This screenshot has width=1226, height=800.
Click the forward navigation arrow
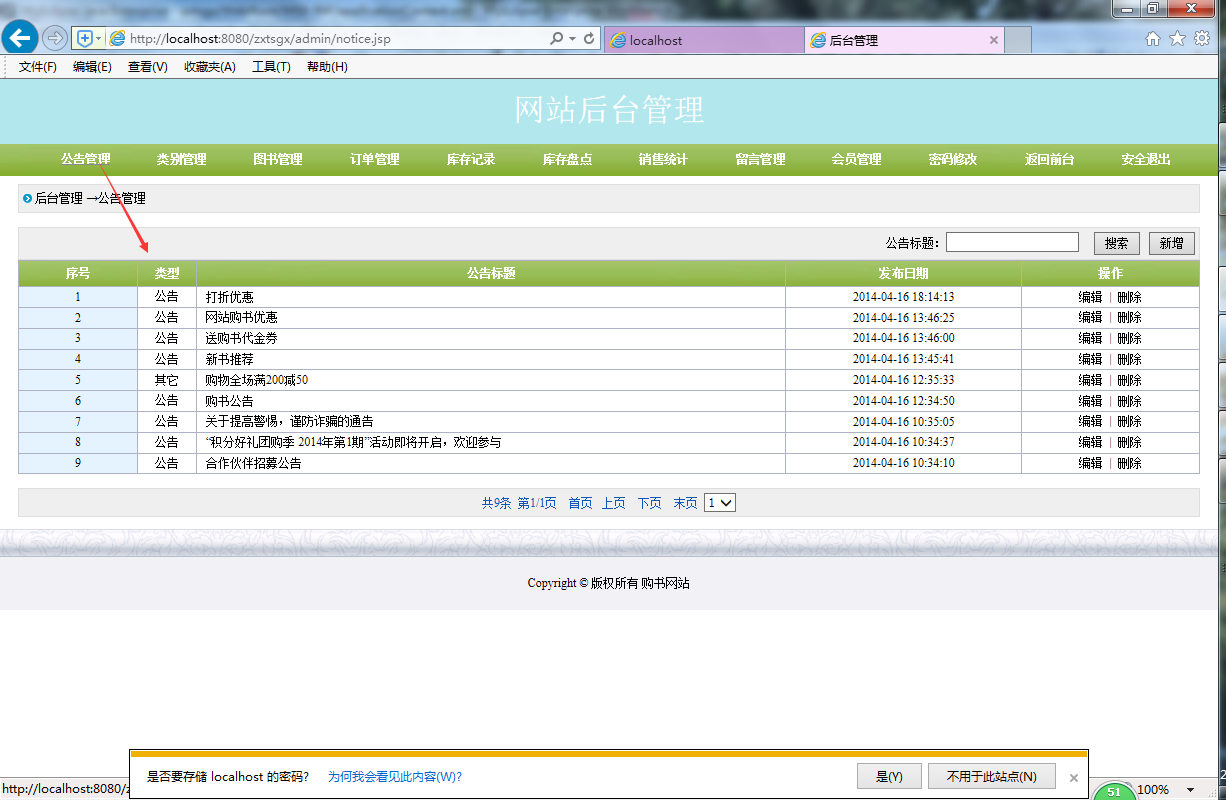[55, 37]
